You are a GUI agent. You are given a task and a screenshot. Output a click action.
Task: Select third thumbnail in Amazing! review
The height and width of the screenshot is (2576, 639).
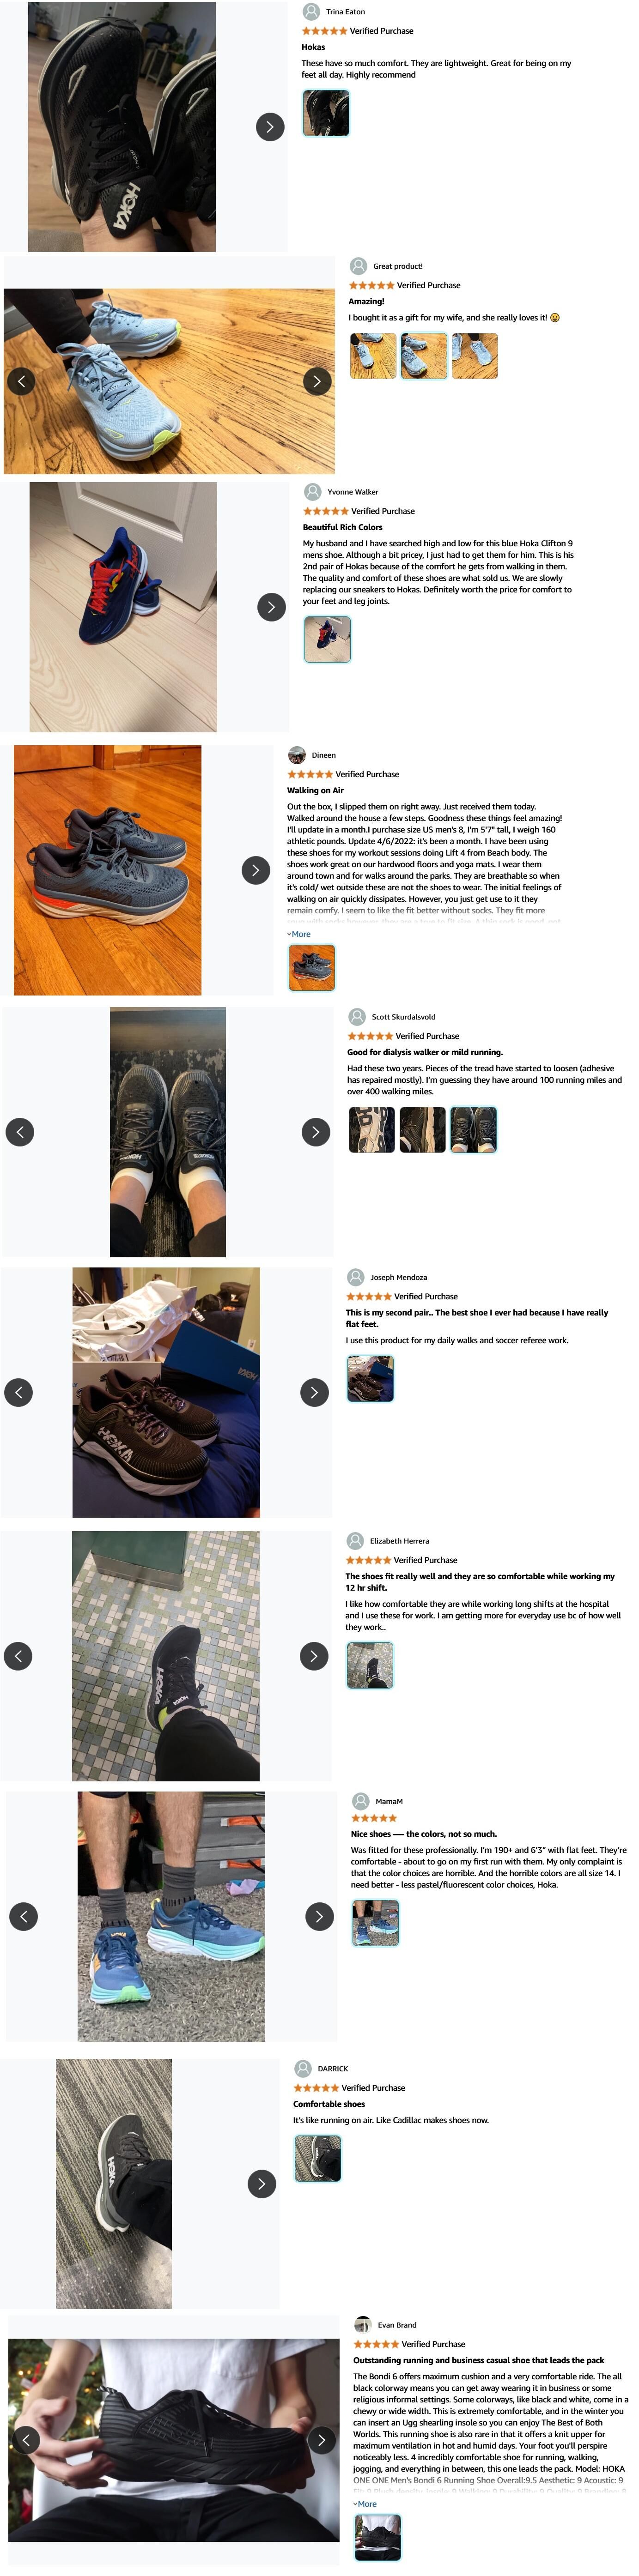click(475, 356)
